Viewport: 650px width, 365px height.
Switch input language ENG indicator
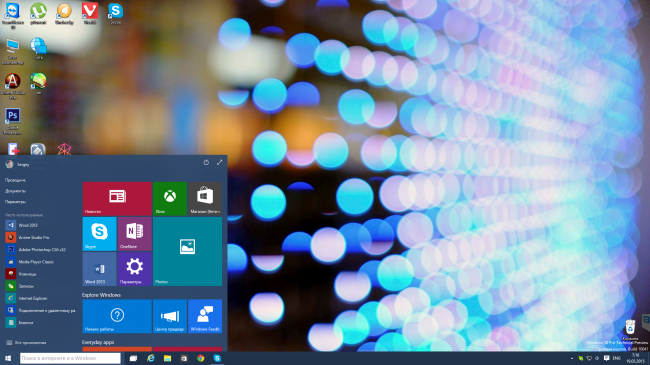pyautogui.click(x=616, y=358)
